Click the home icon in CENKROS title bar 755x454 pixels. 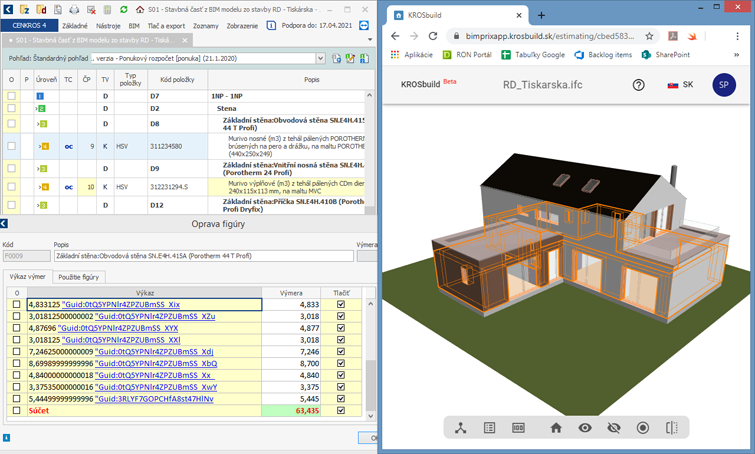[x=140, y=9]
